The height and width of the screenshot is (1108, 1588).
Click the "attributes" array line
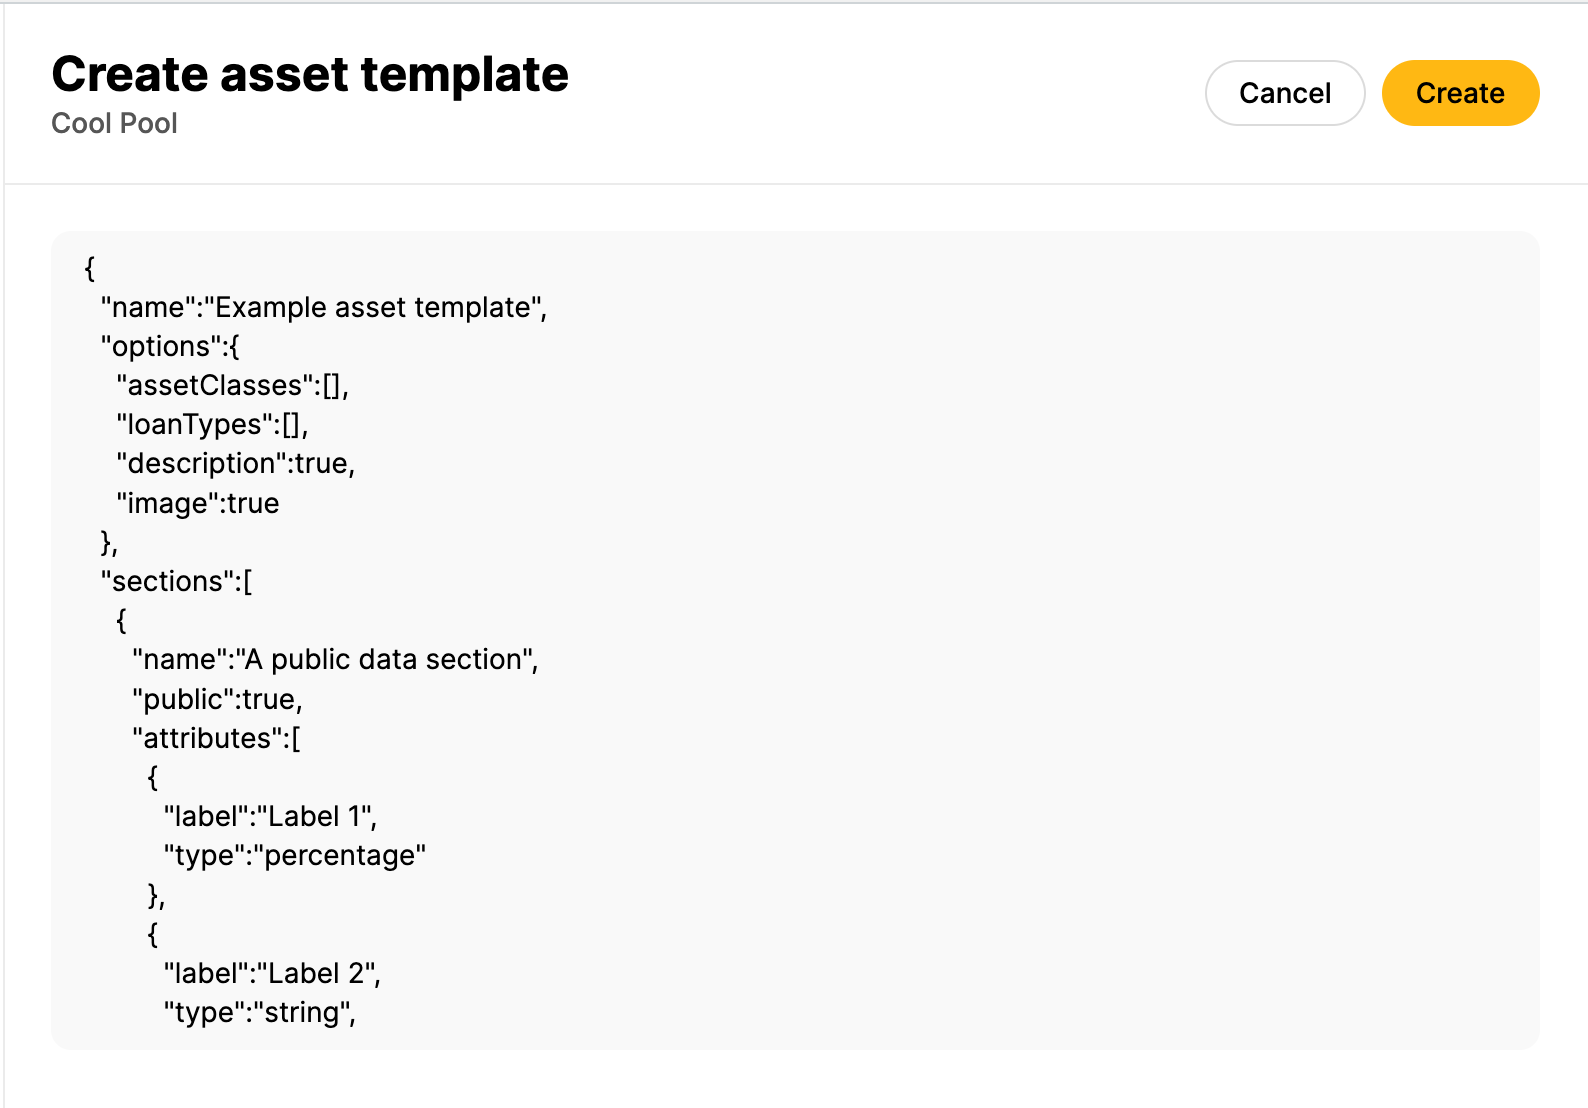coord(218,737)
